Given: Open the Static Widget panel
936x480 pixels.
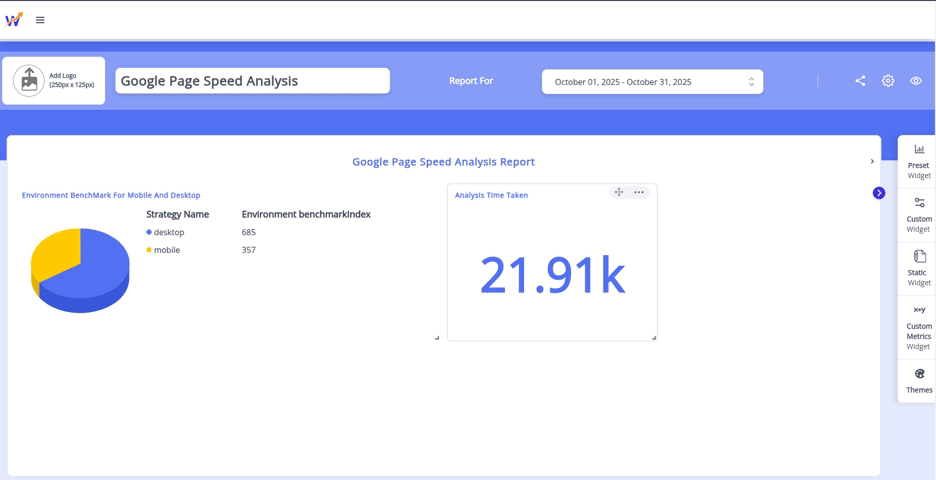Looking at the screenshot, I should coord(918,269).
